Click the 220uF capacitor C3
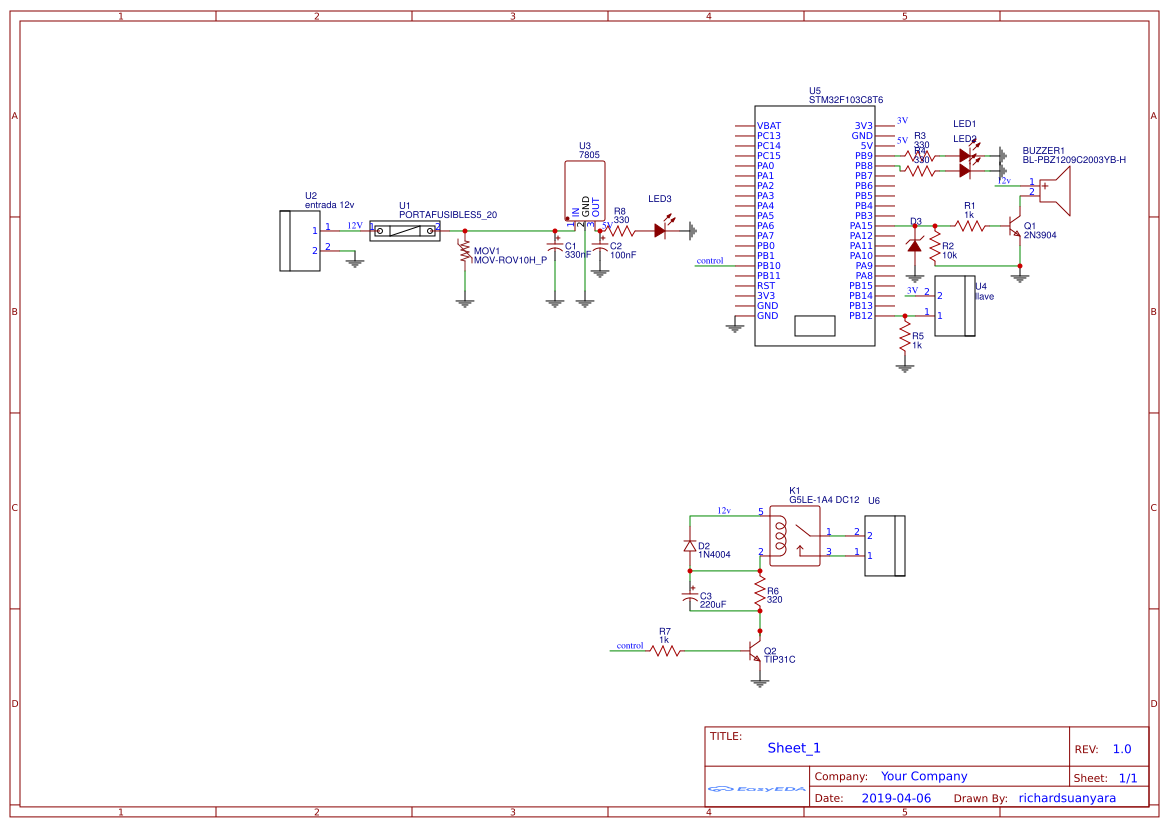 click(690, 595)
